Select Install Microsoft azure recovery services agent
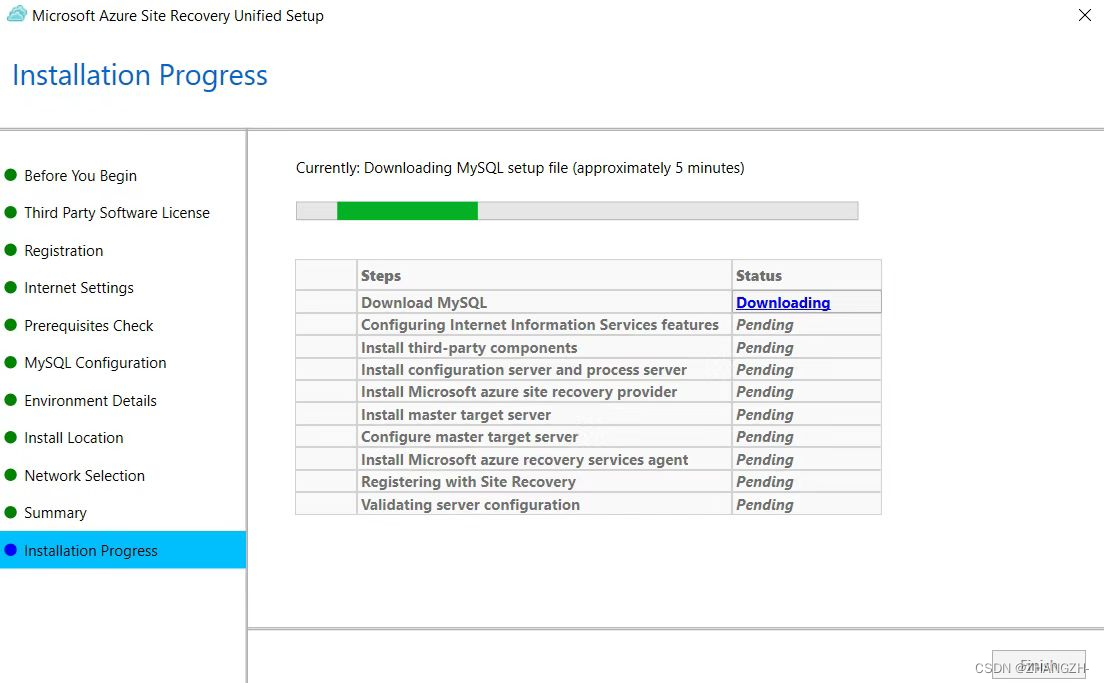This screenshot has width=1104, height=683. click(588, 459)
